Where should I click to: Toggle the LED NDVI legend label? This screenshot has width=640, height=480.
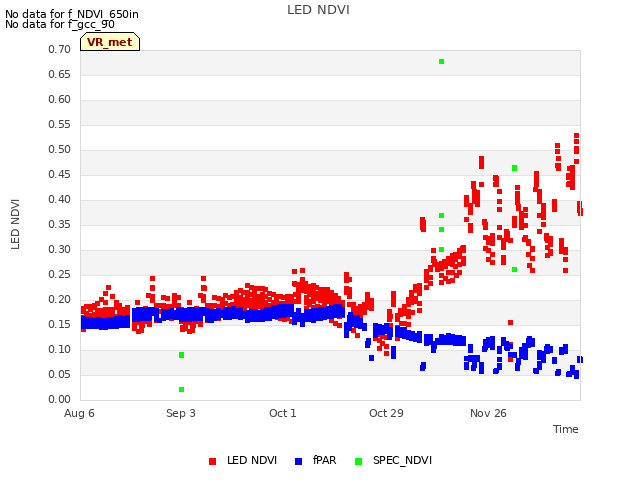(x=252, y=460)
